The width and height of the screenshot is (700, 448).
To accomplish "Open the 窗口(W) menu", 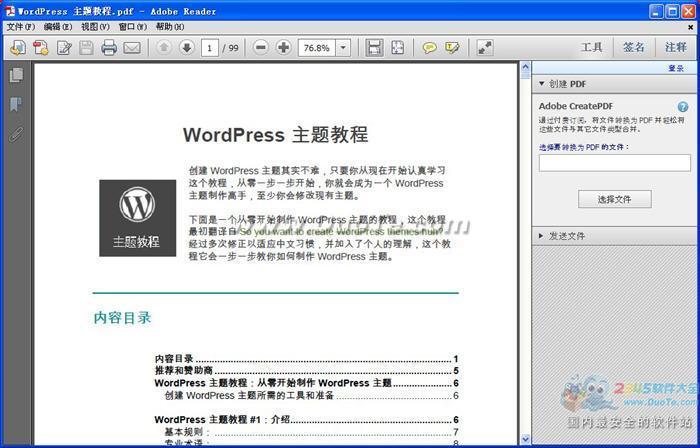I will (x=132, y=27).
